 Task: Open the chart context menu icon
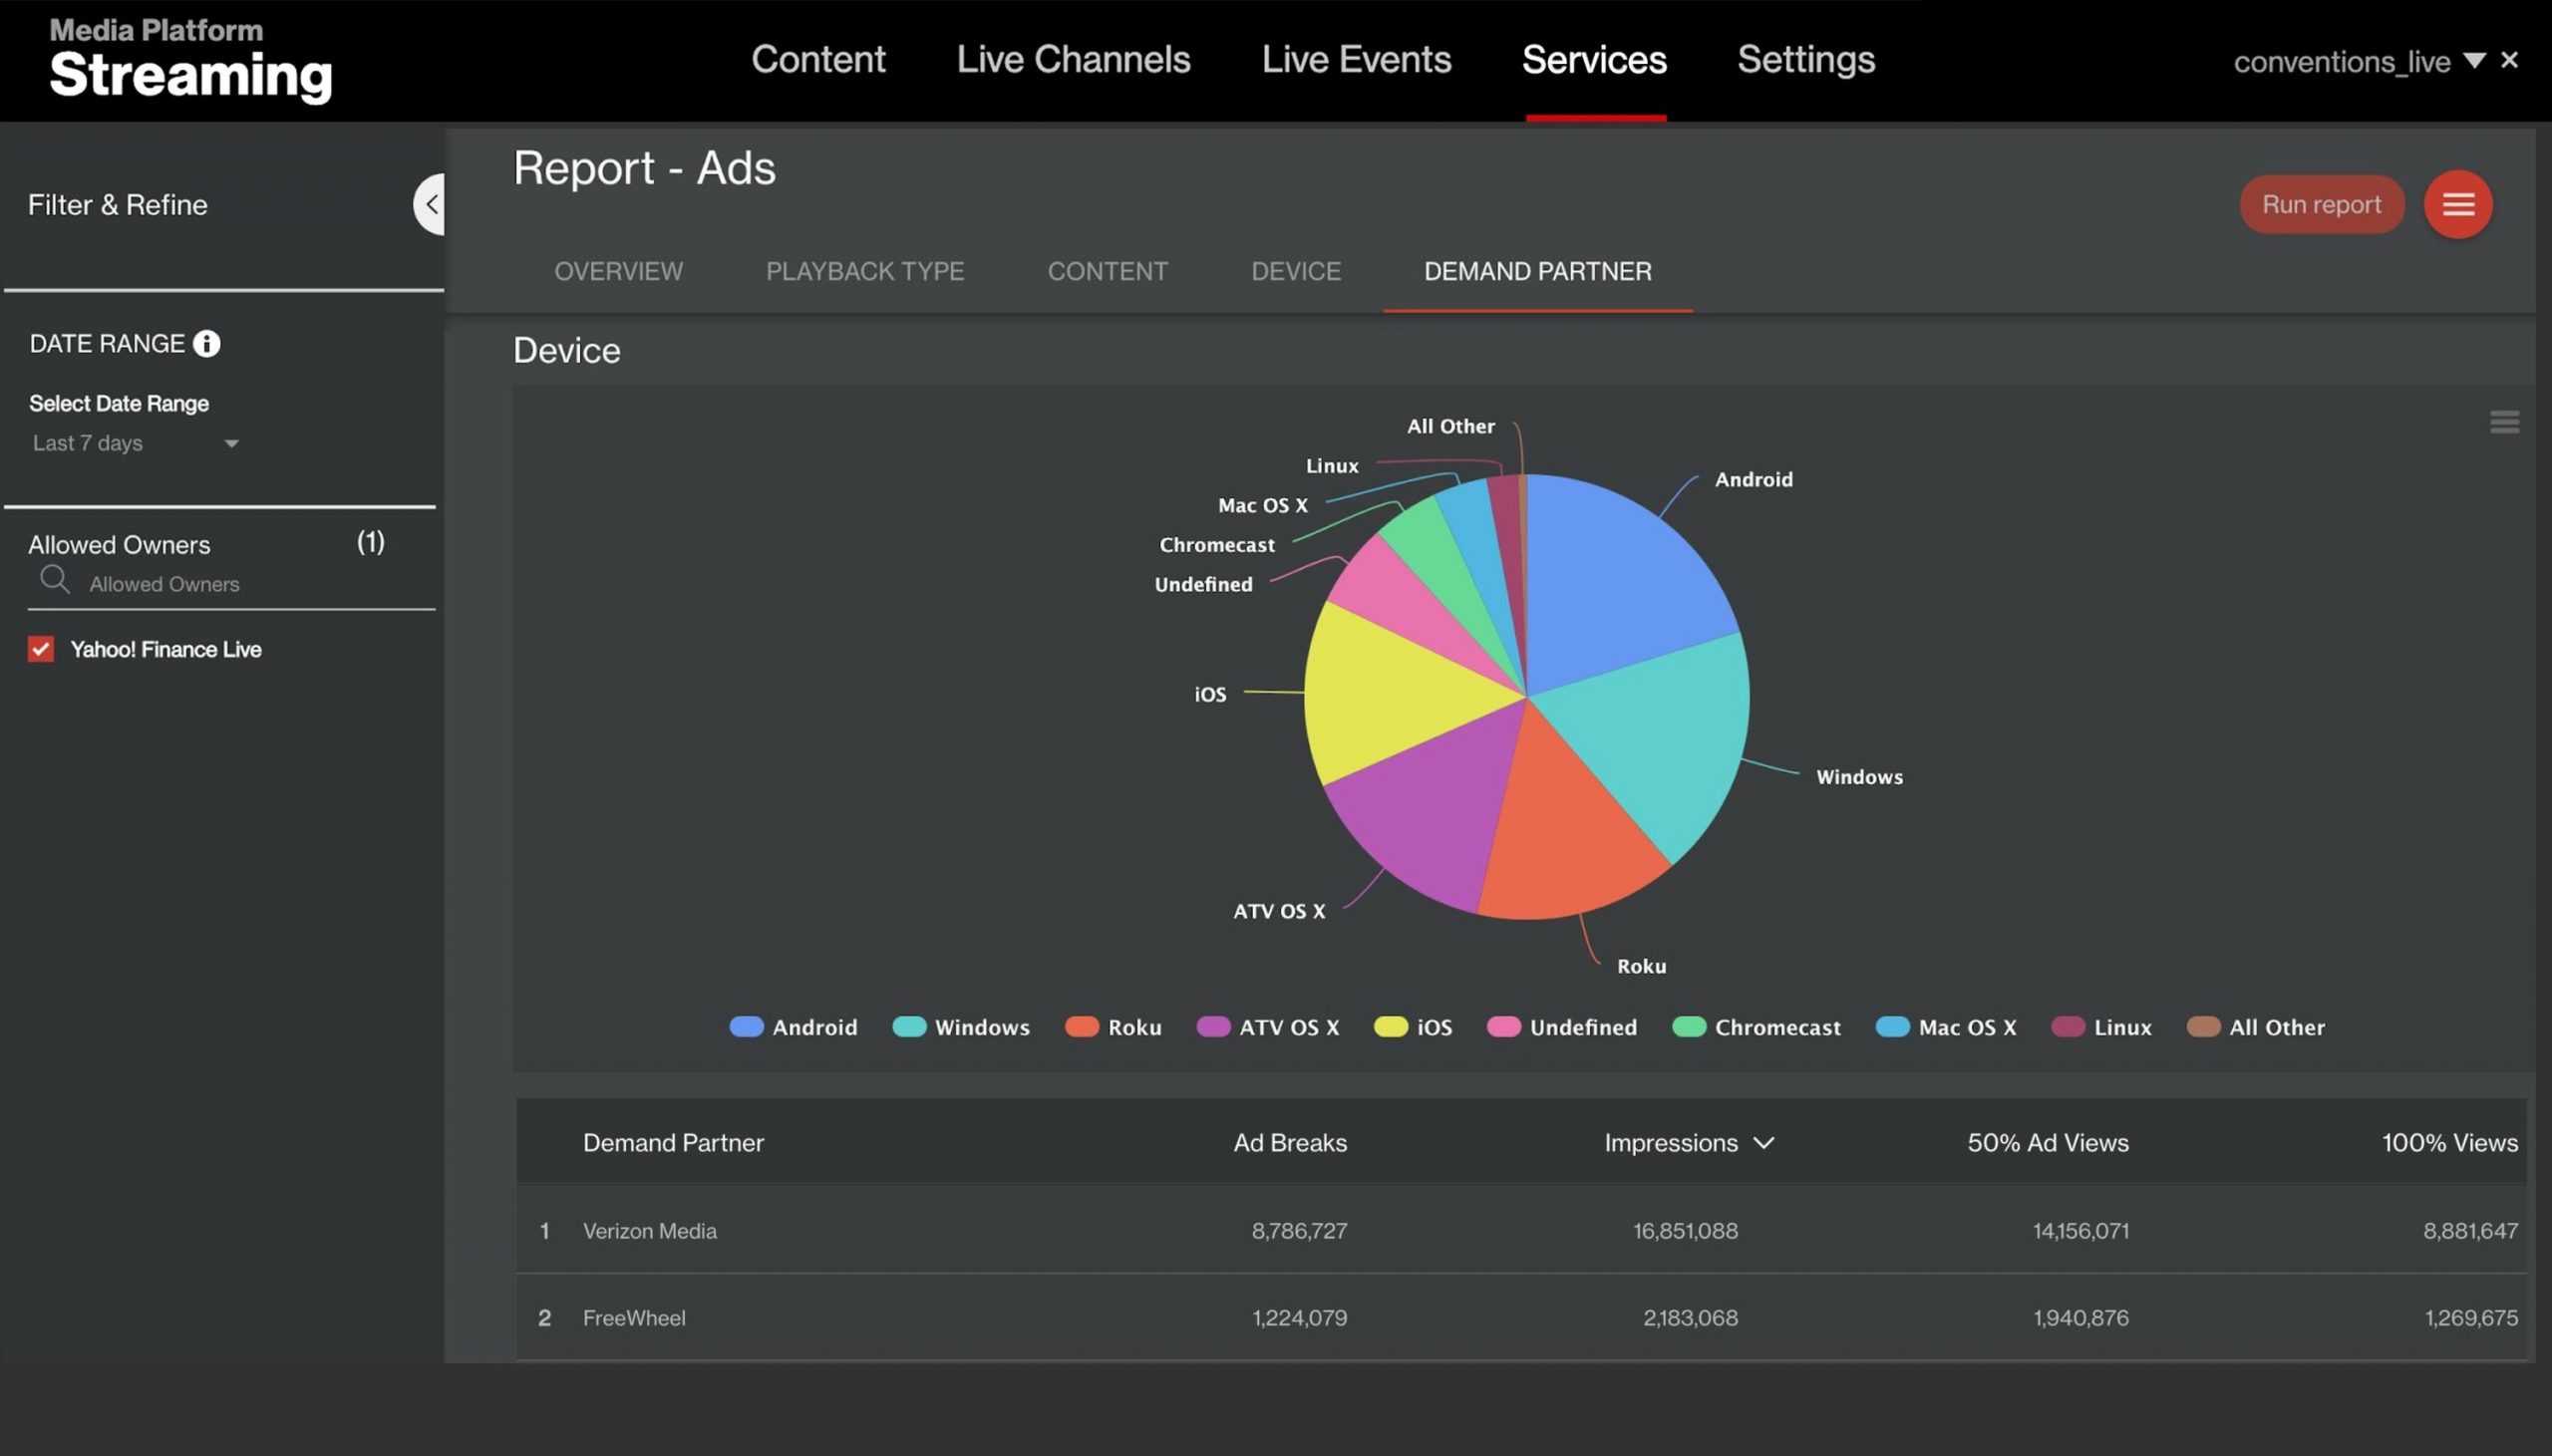point(2505,422)
